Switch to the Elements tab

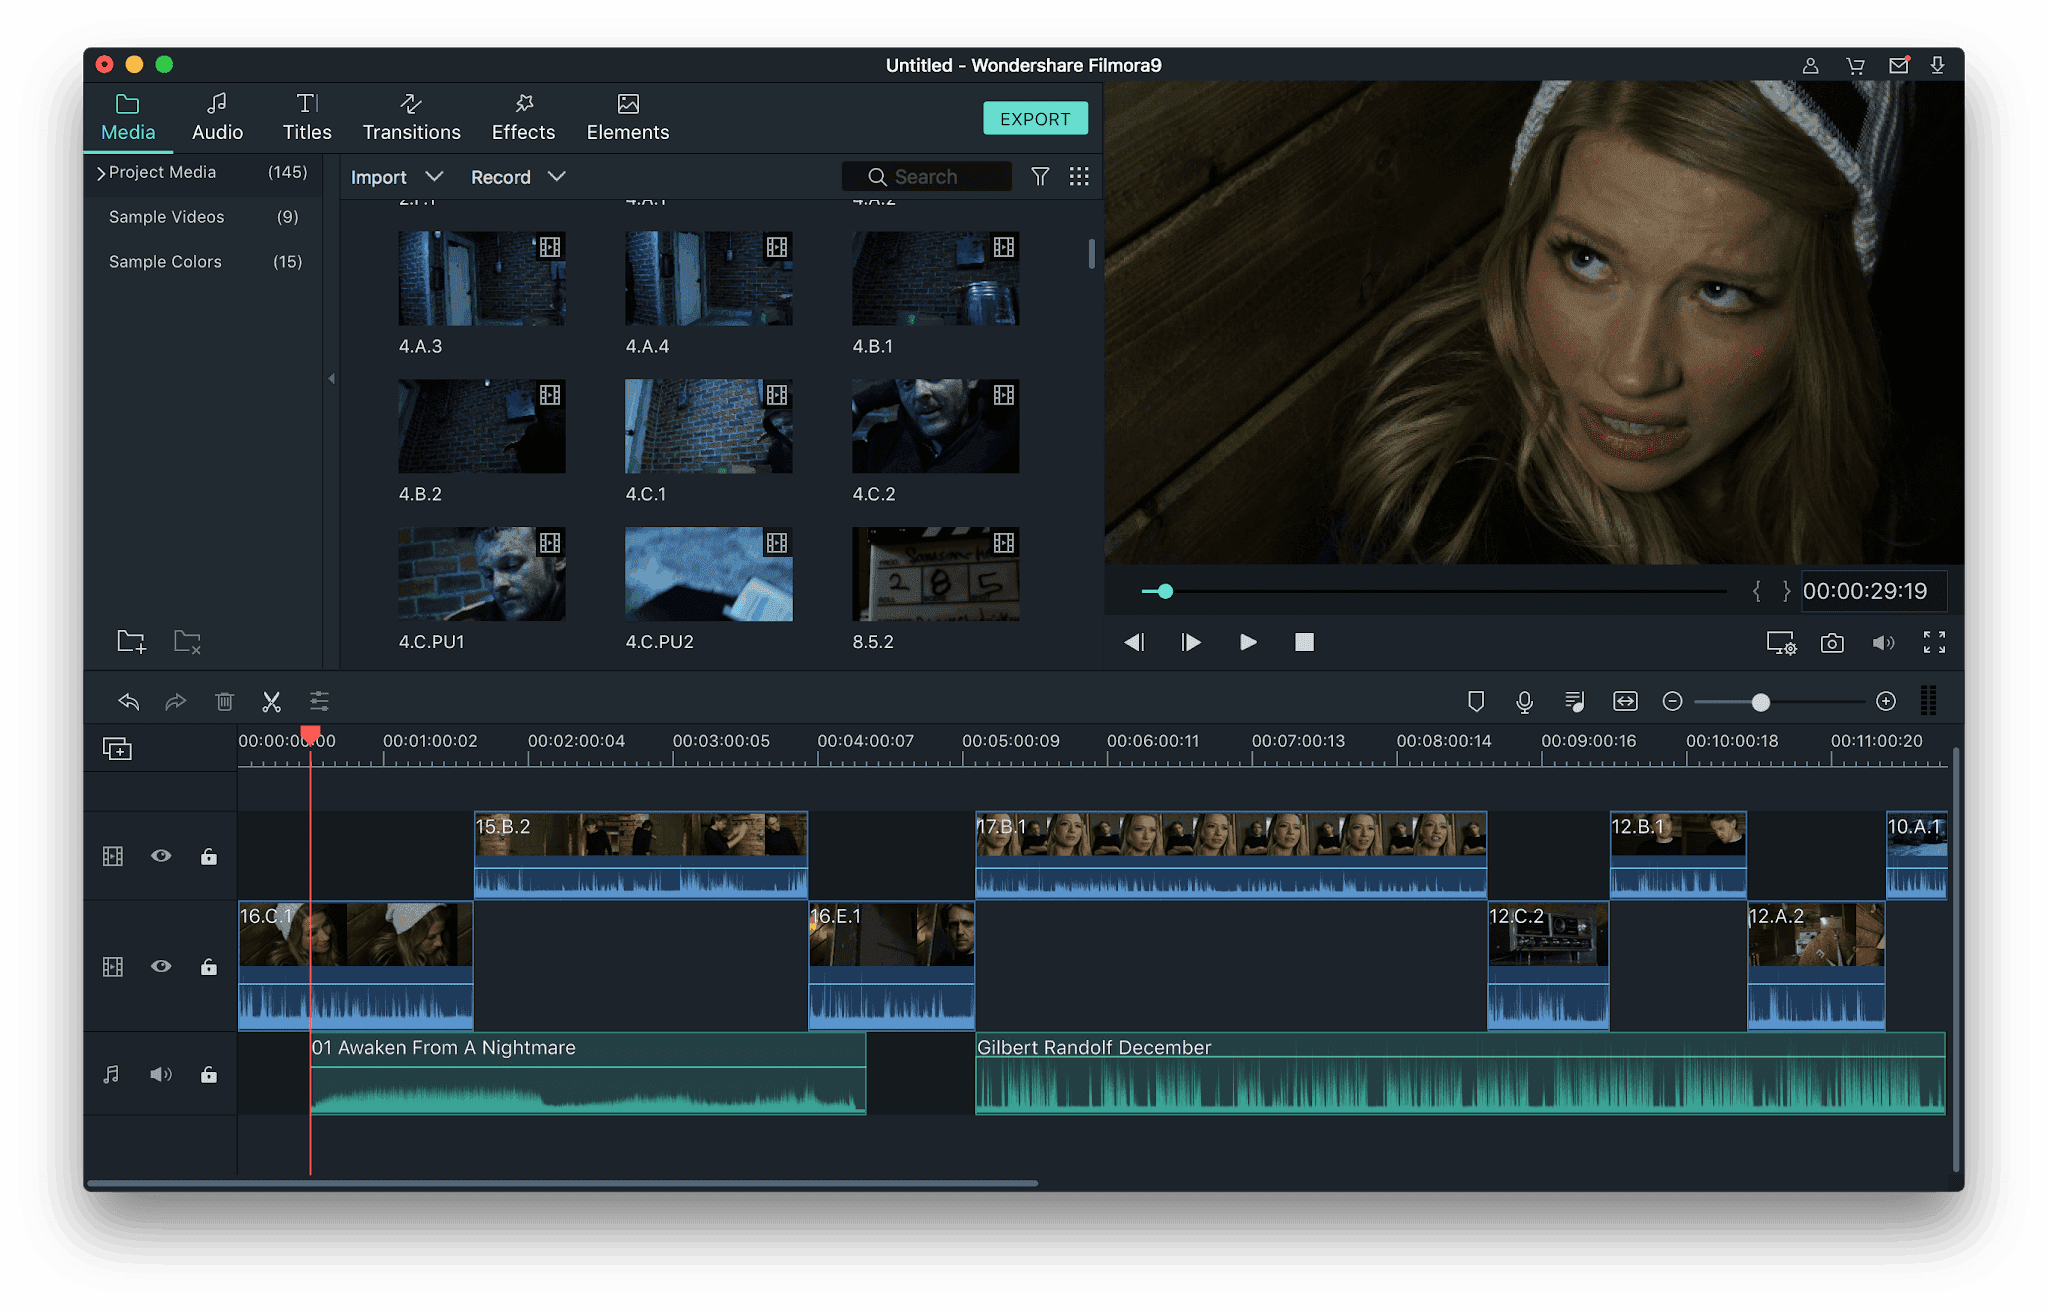tap(627, 118)
